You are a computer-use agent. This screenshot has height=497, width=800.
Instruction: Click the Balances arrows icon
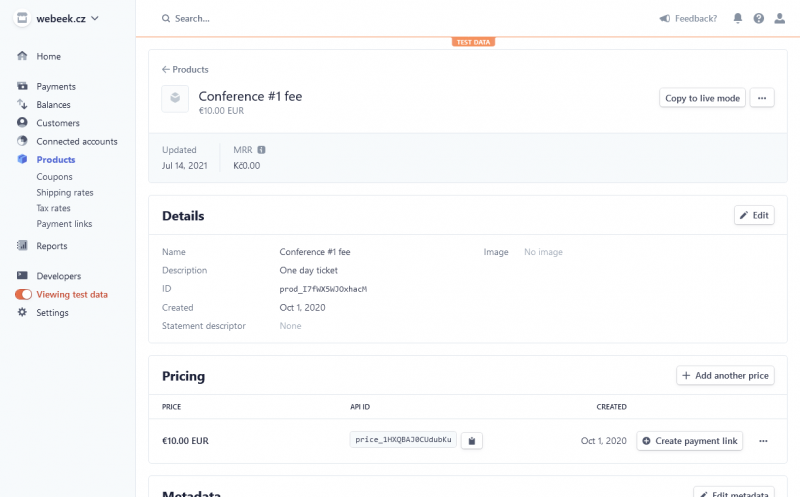(x=22, y=104)
